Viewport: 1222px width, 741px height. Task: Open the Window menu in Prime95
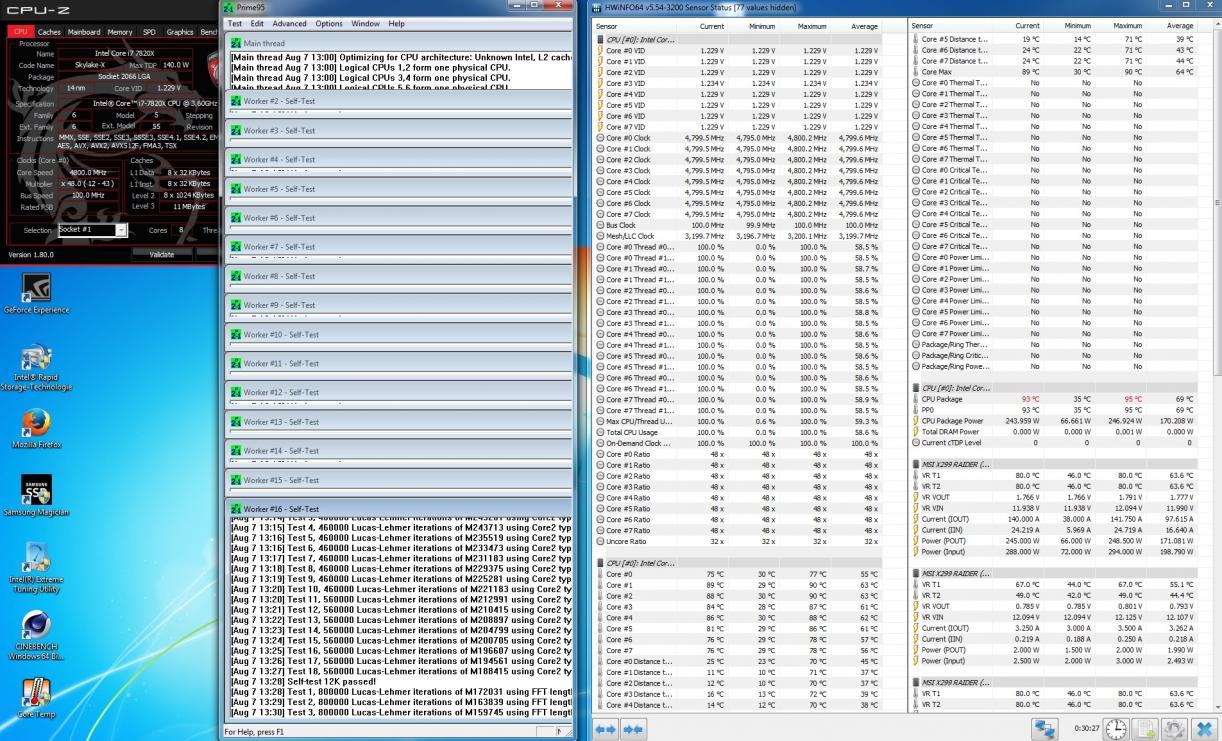pos(365,23)
